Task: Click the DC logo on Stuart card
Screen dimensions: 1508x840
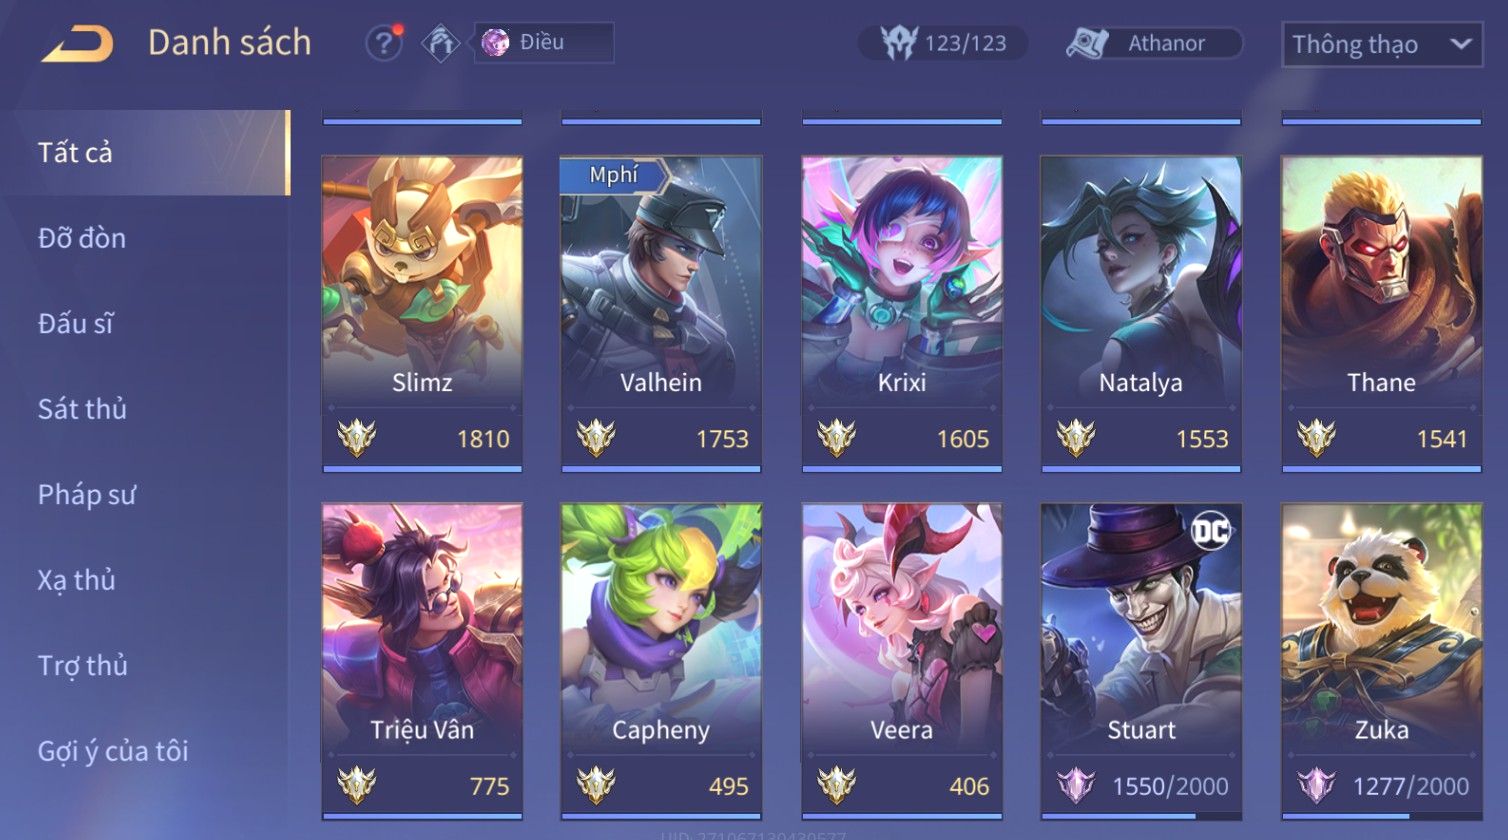Action: pos(1210,530)
